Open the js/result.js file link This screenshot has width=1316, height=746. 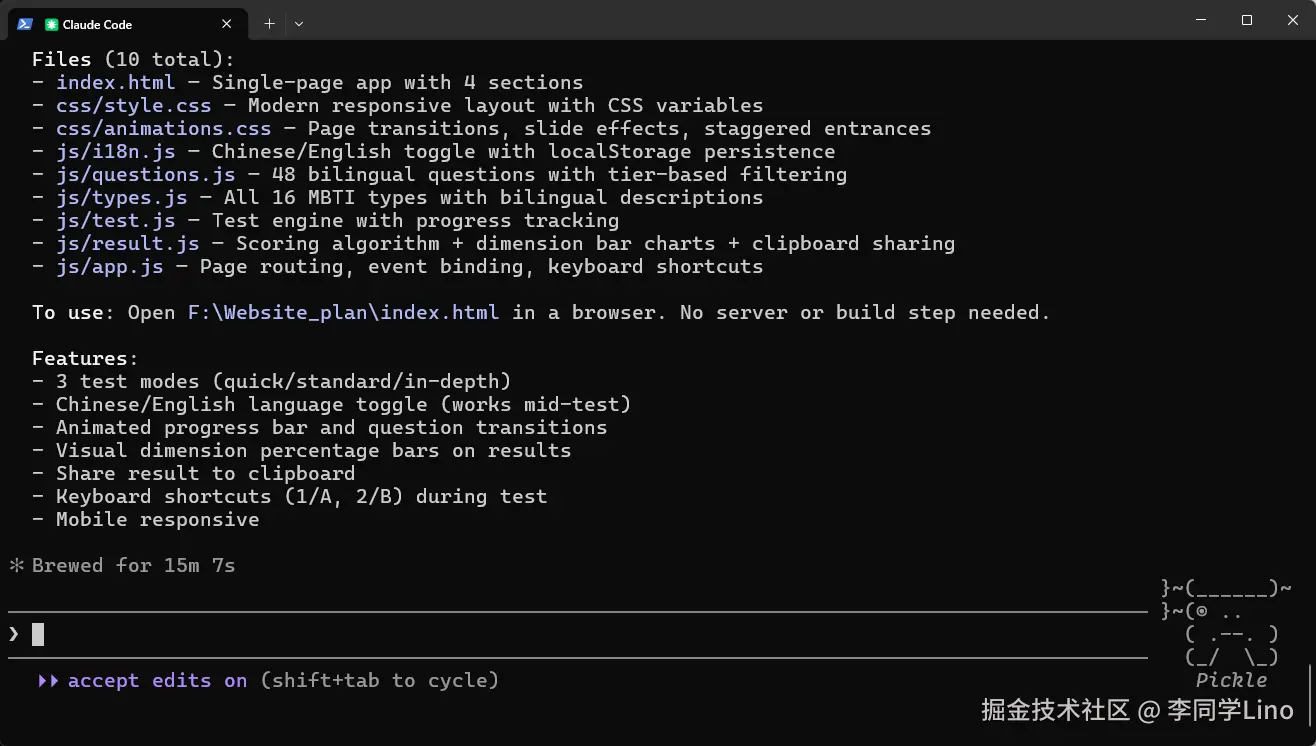click(127, 244)
